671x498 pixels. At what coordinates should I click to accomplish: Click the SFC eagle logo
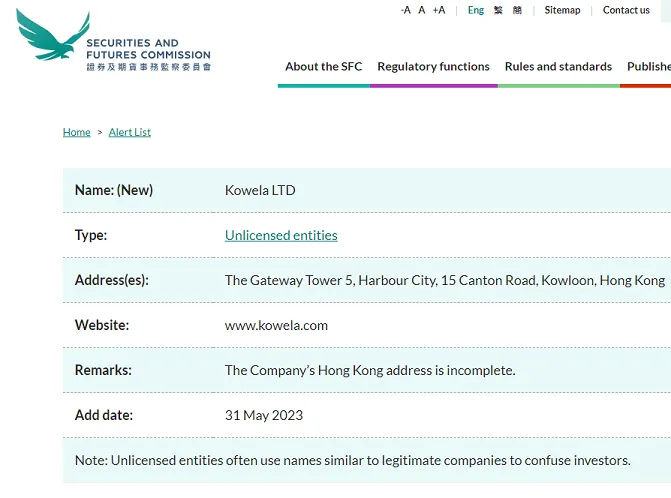coord(53,34)
